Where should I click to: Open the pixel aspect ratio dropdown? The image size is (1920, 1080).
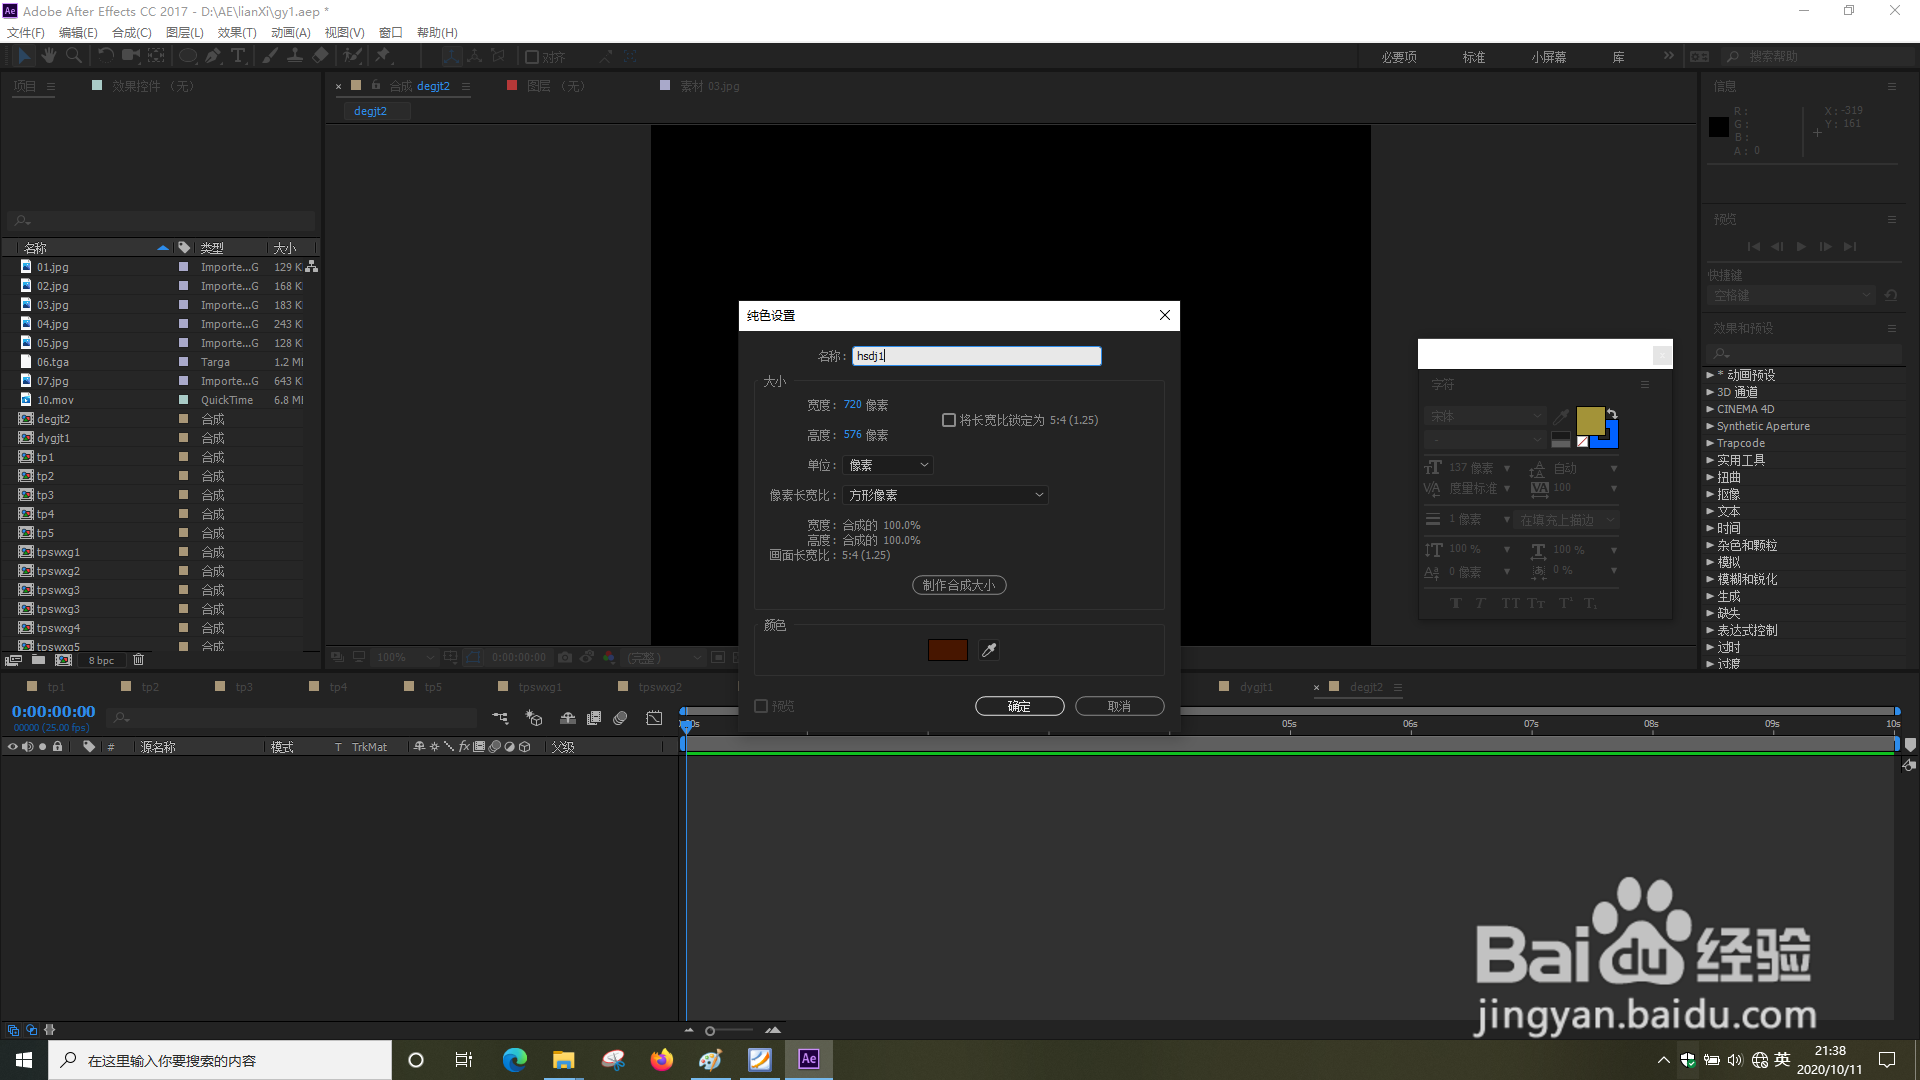click(945, 495)
